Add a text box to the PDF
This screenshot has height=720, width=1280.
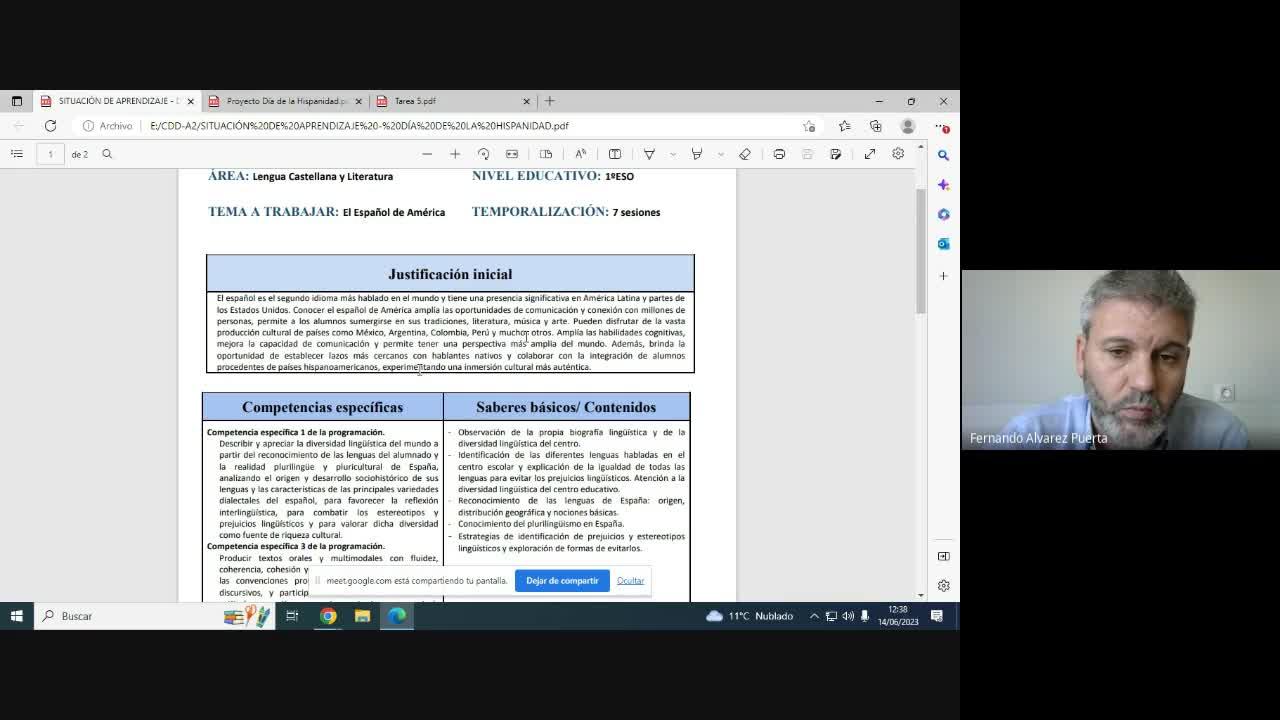615,154
